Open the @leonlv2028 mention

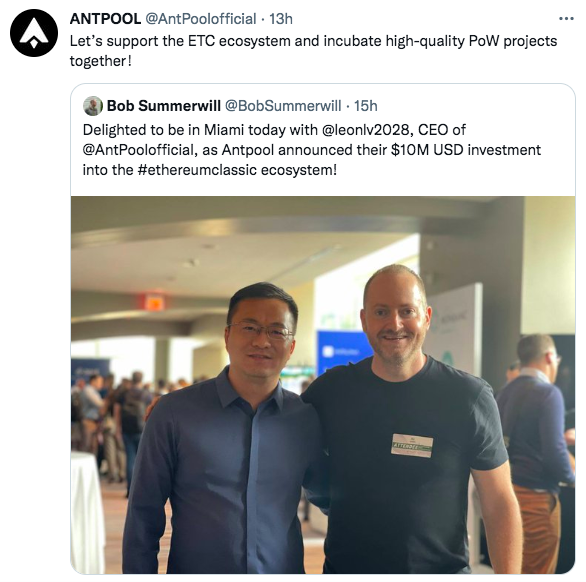[x=366, y=130]
